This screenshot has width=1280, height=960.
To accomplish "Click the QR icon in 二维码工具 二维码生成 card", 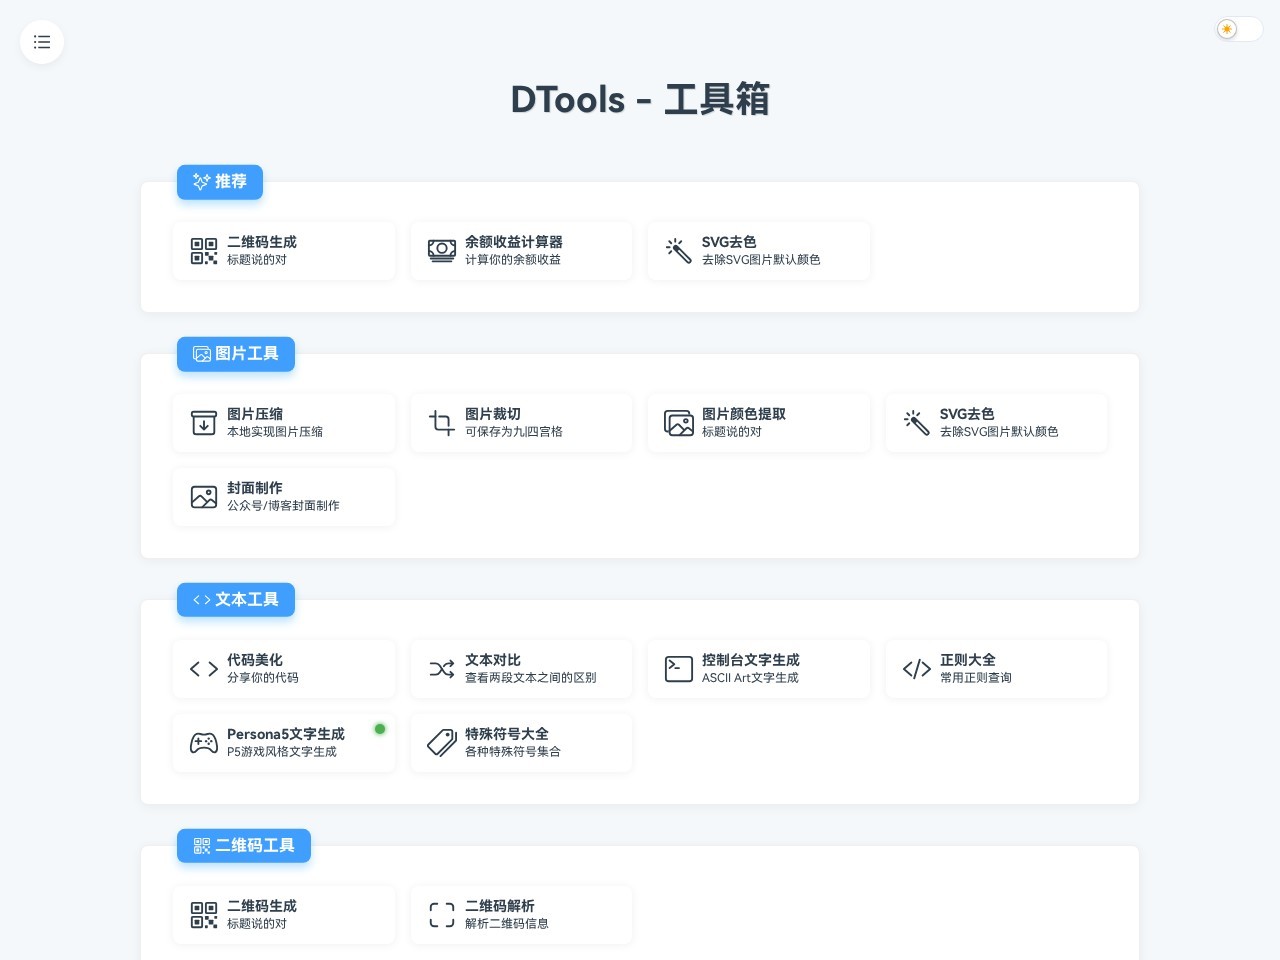I will [x=204, y=915].
